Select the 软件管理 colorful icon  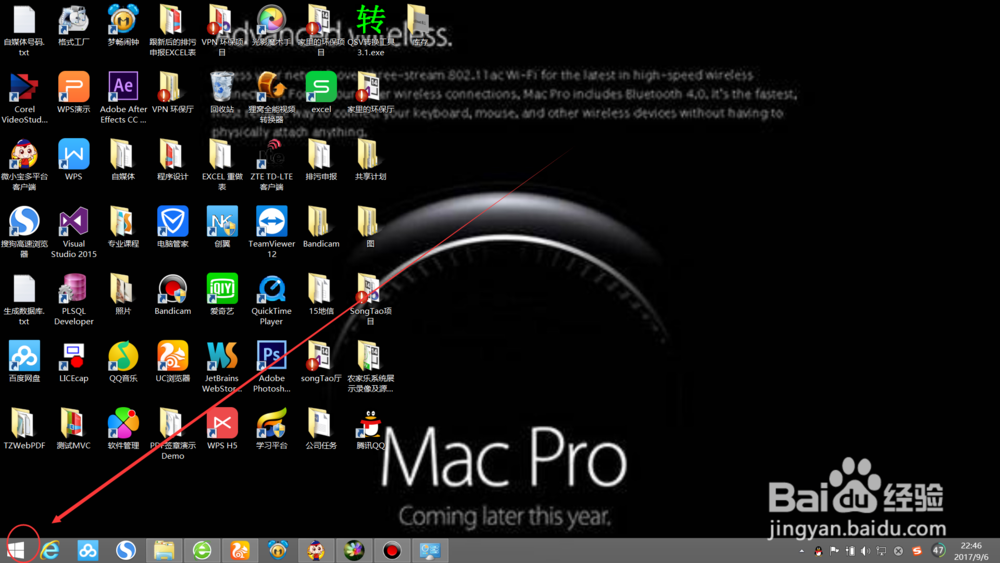click(123, 429)
